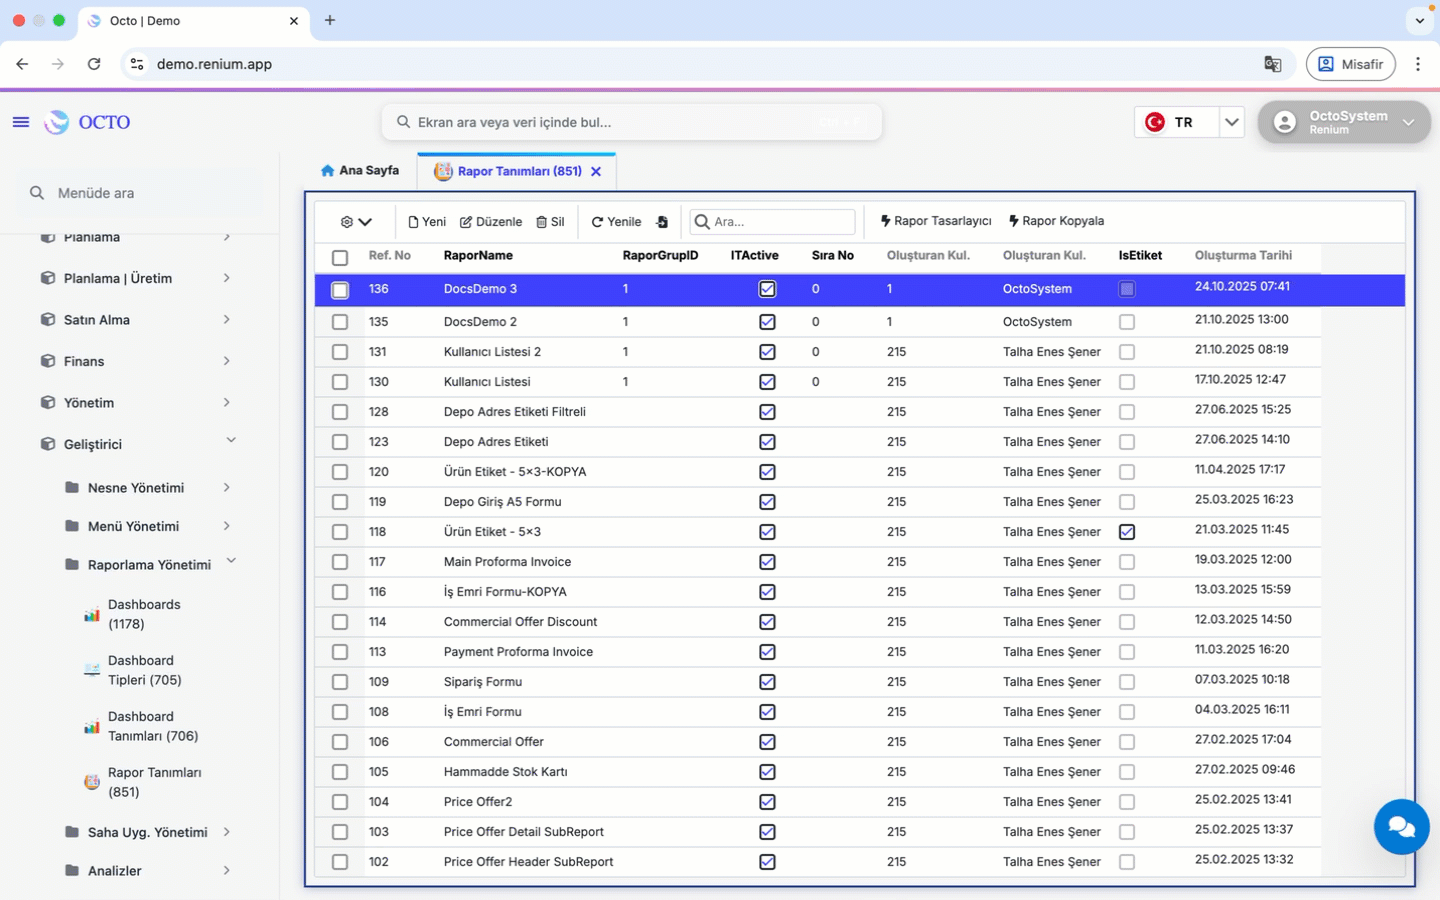Open the chat support bubble
Viewport: 1440px width, 900px height.
click(1401, 827)
